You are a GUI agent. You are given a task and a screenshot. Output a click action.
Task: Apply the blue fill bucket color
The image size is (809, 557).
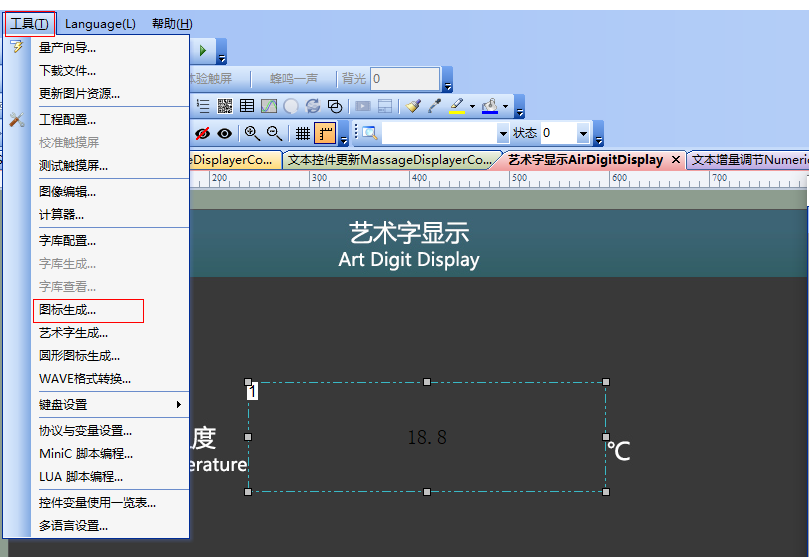coord(490,106)
